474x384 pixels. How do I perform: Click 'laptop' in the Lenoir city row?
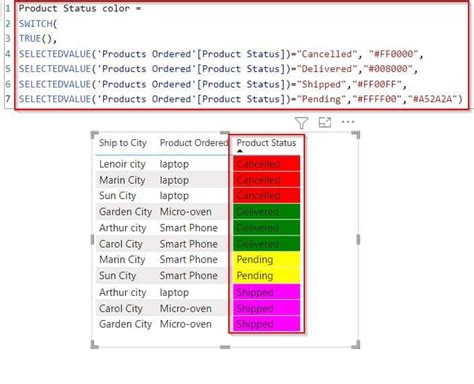(x=174, y=164)
